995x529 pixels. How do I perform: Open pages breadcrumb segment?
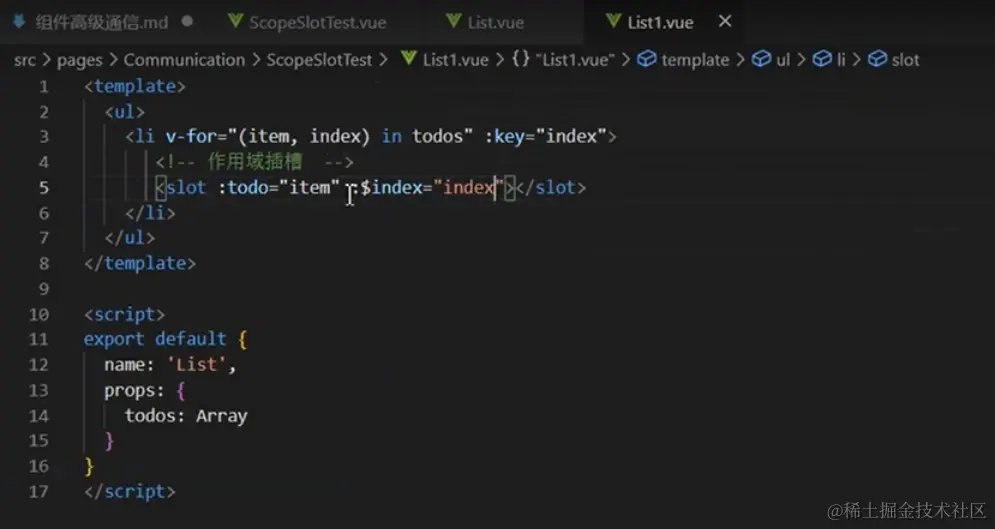click(x=79, y=60)
